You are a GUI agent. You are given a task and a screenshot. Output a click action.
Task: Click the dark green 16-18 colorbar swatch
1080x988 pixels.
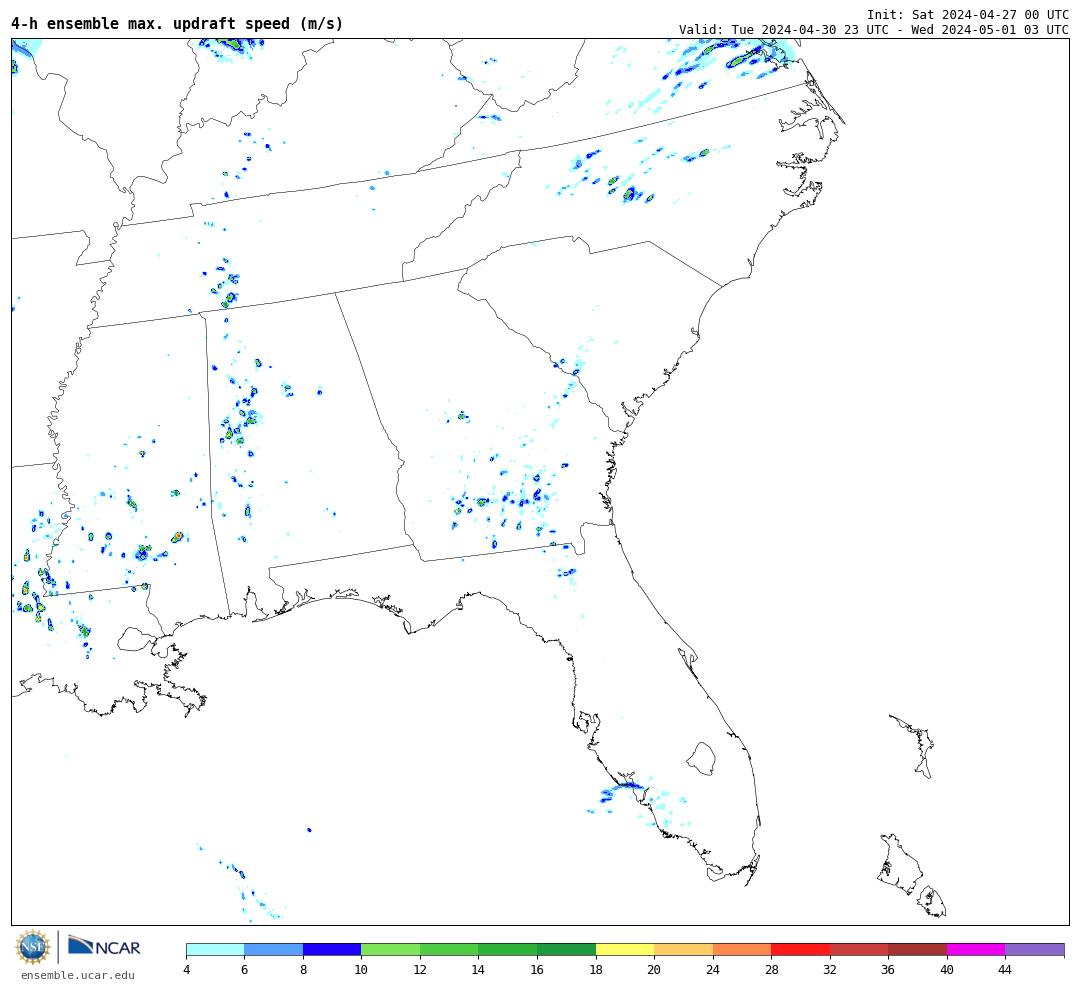pos(566,949)
